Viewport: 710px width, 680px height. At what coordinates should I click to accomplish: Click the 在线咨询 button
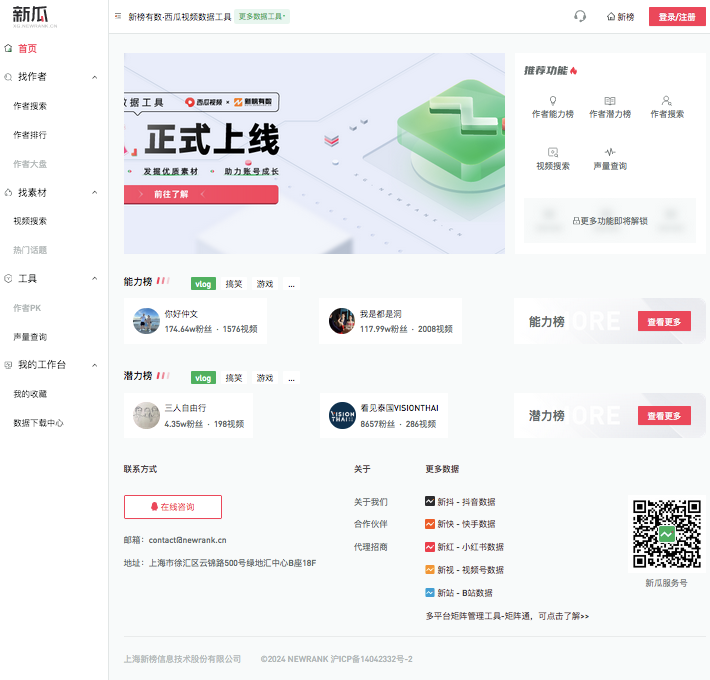[173, 507]
